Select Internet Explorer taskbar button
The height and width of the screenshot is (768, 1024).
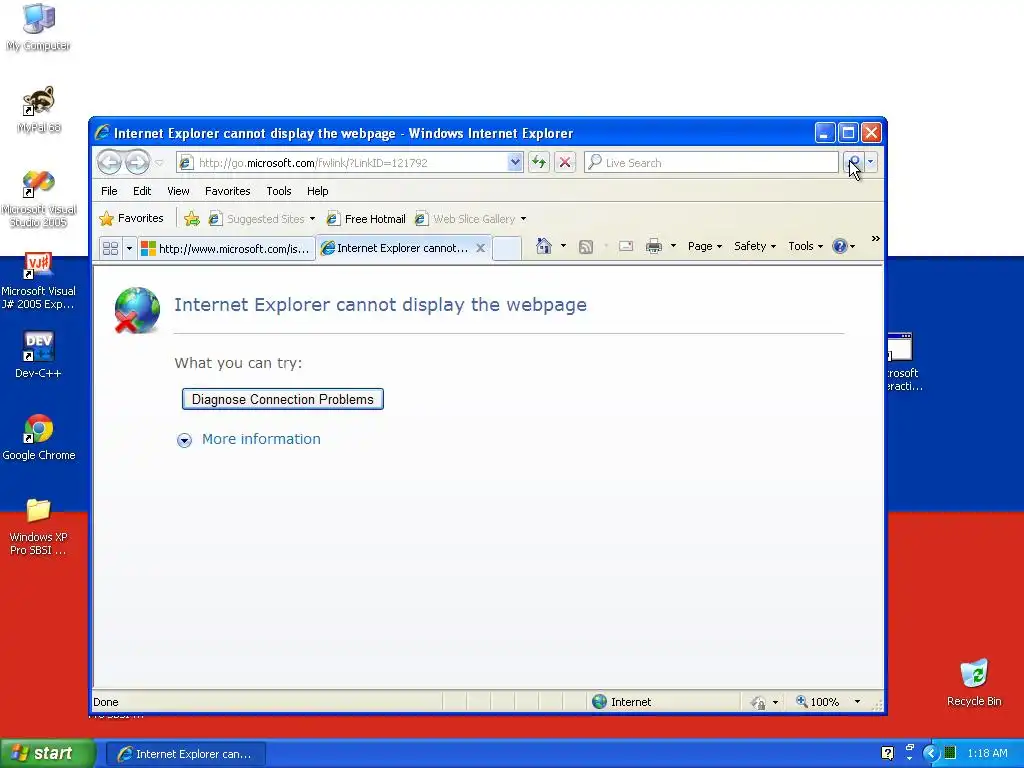186,754
